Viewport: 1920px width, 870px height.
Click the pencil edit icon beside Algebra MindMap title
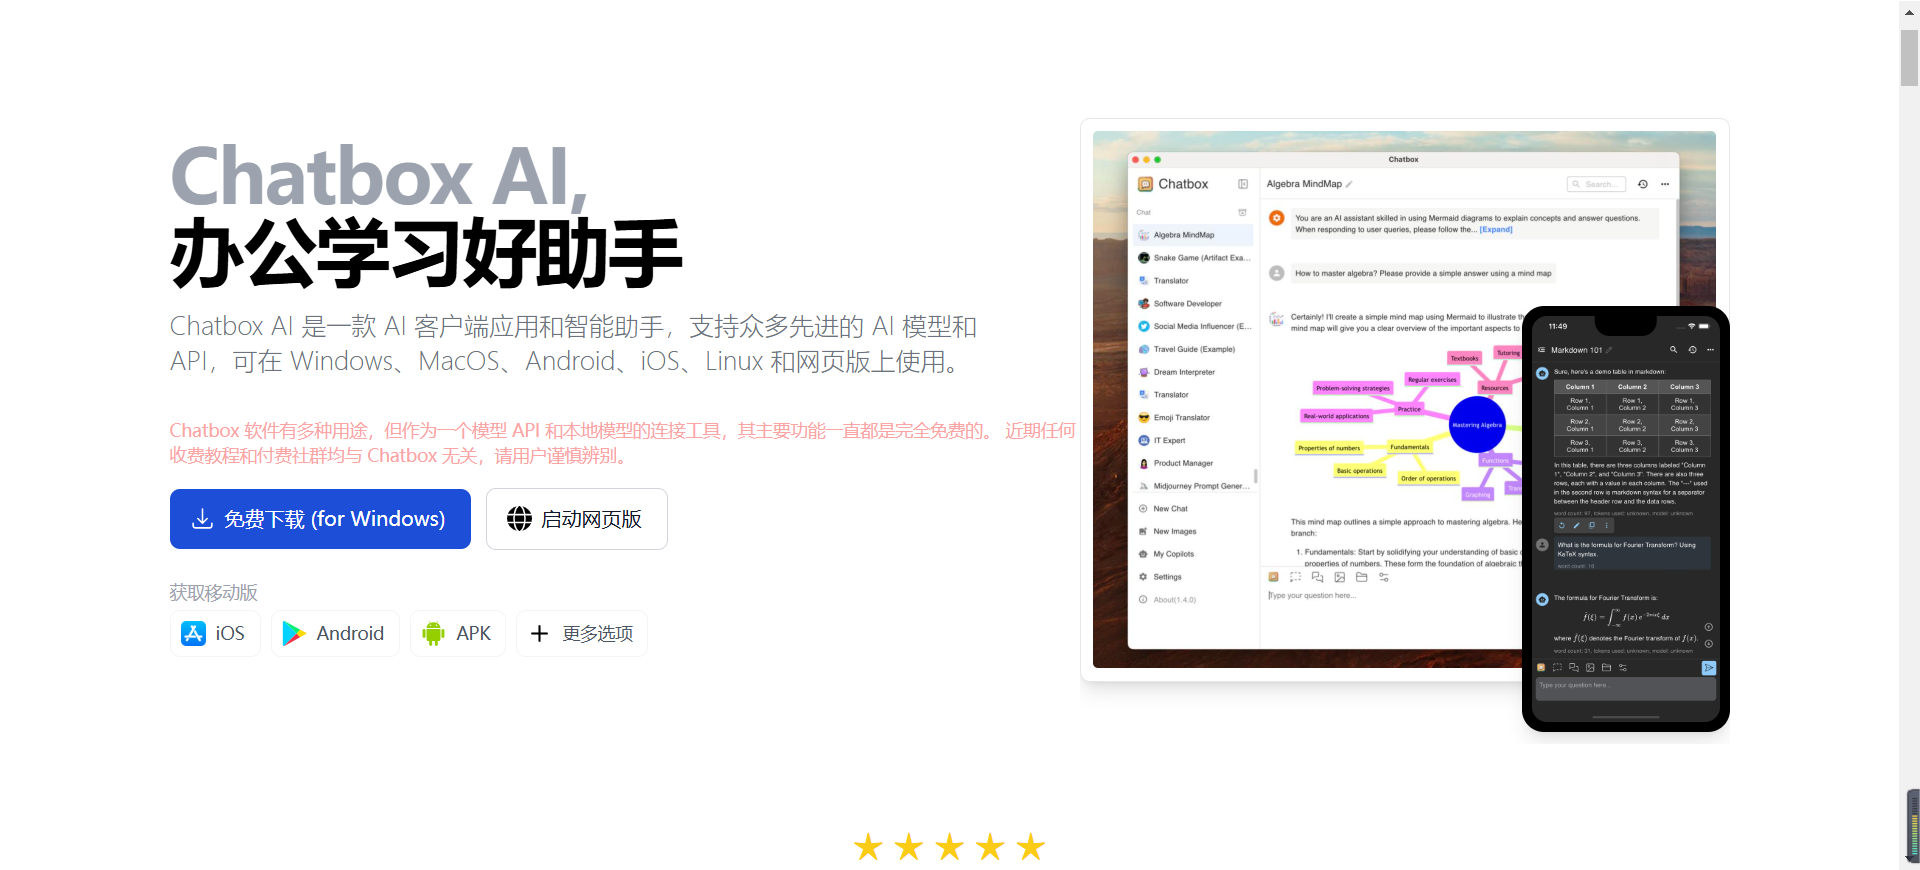(1349, 184)
